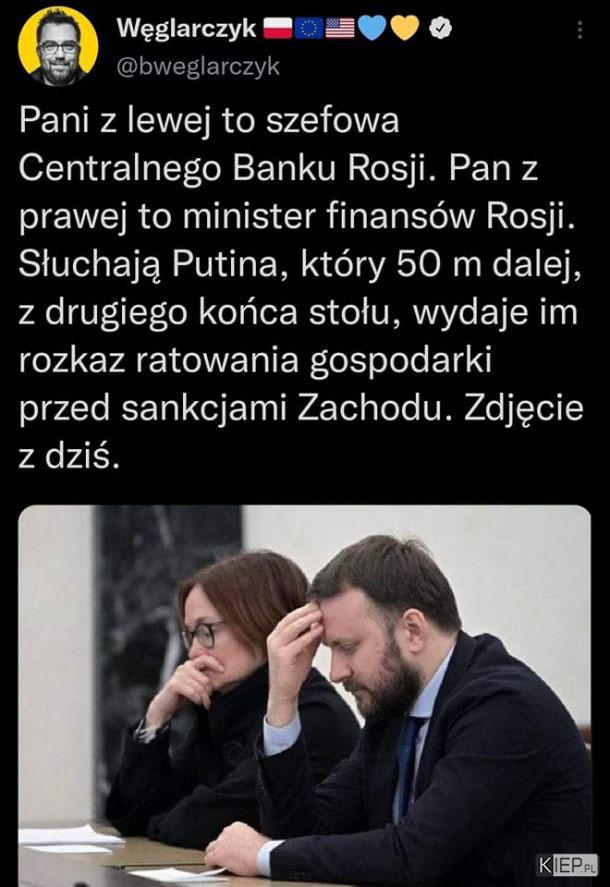
Task: Click the man's blue tie in photo
Action: pos(406,764)
